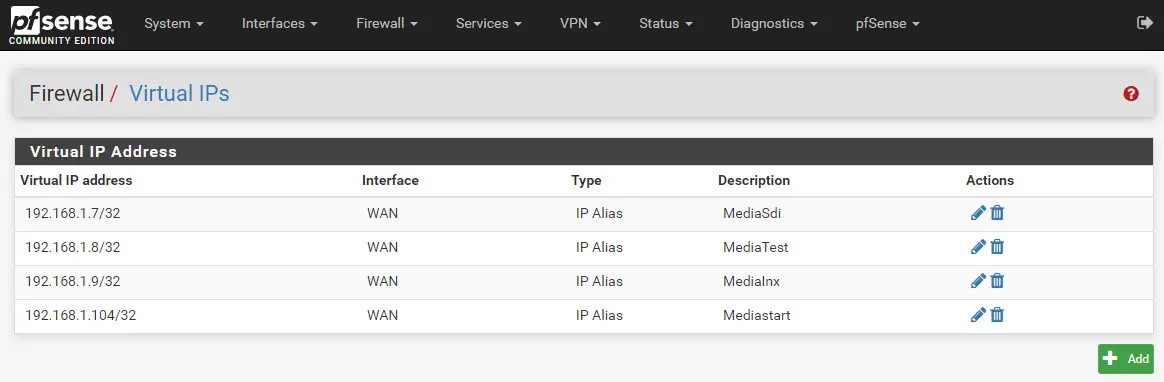
Task: Delete the Mediastart virtual IP row
Action: (997, 315)
